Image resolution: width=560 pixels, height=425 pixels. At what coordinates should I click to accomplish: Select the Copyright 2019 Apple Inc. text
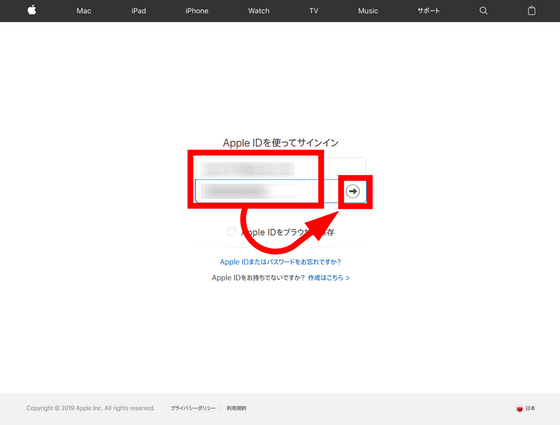(91, 408)
